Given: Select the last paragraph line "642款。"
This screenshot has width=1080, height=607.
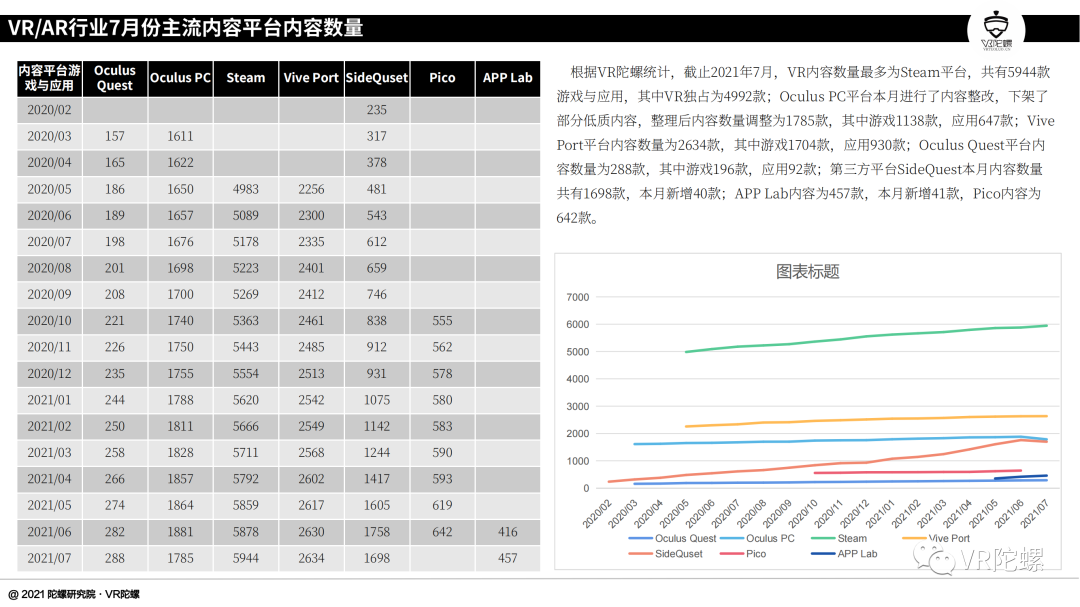Looking at the screenshot, I should point(577,218).
